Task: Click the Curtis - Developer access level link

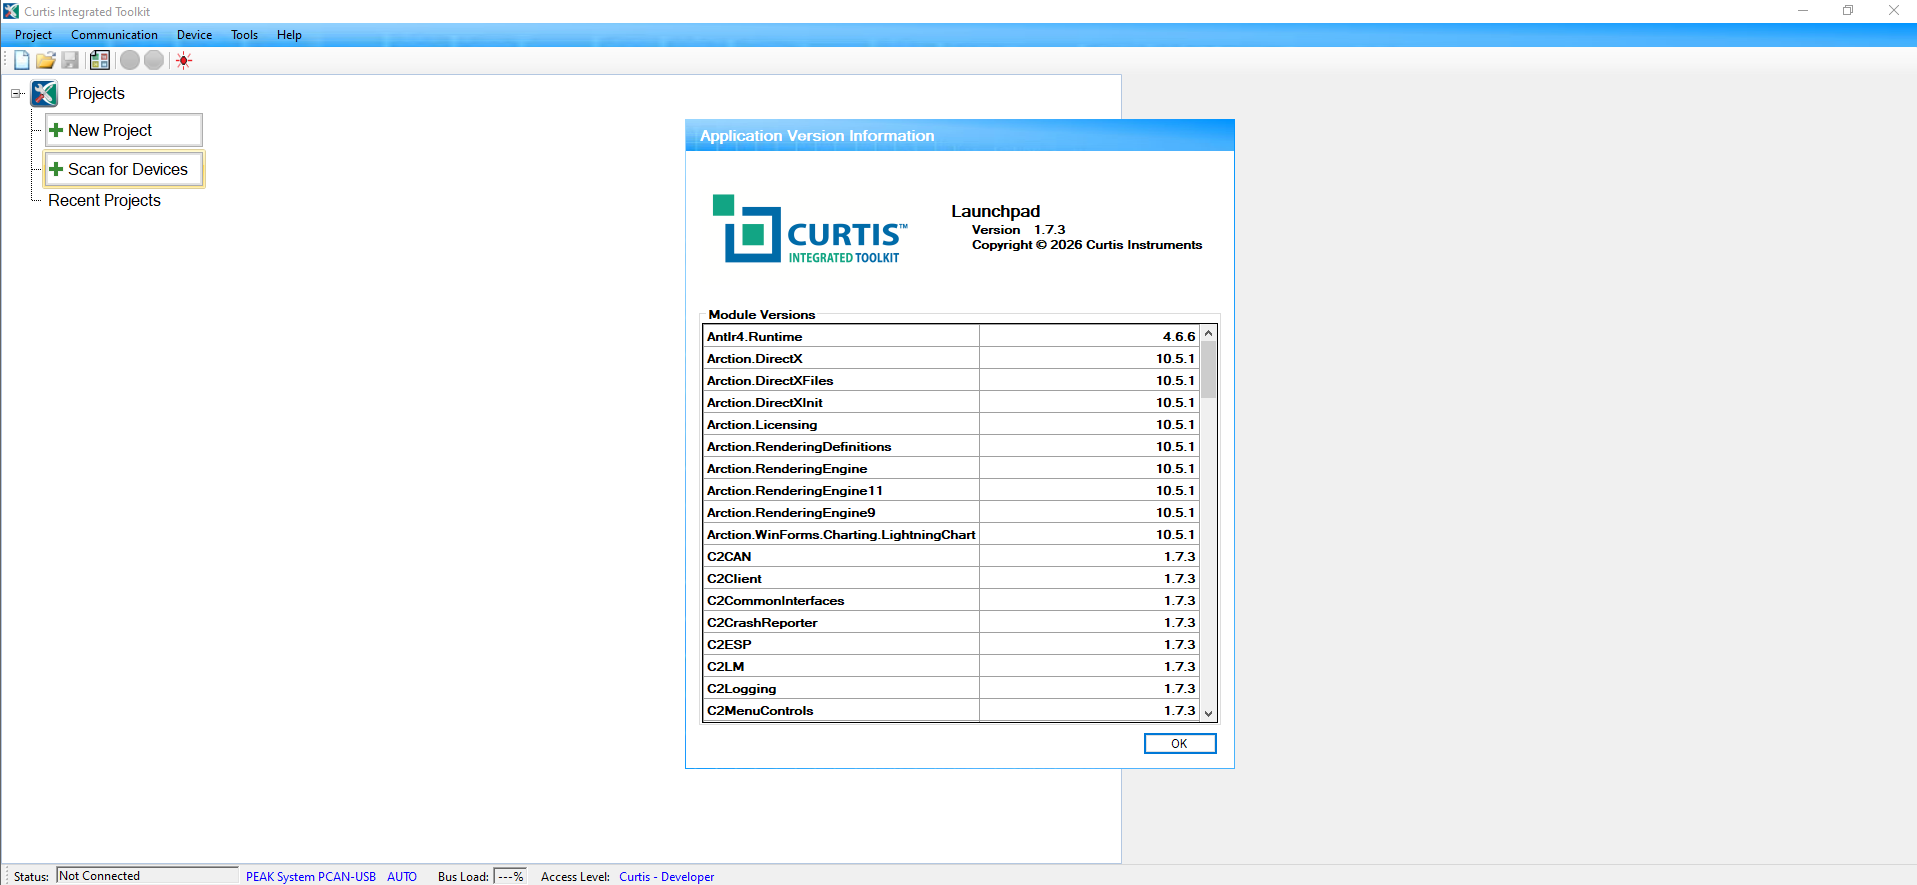Action: point(666,876)
